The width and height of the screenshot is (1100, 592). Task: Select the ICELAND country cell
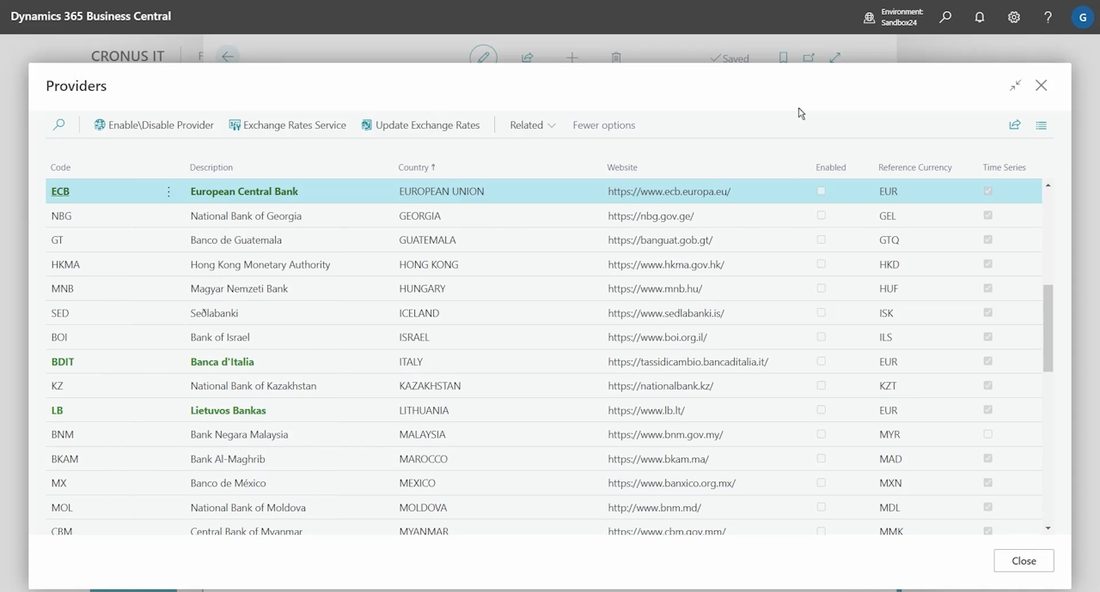tap(419, 313)
